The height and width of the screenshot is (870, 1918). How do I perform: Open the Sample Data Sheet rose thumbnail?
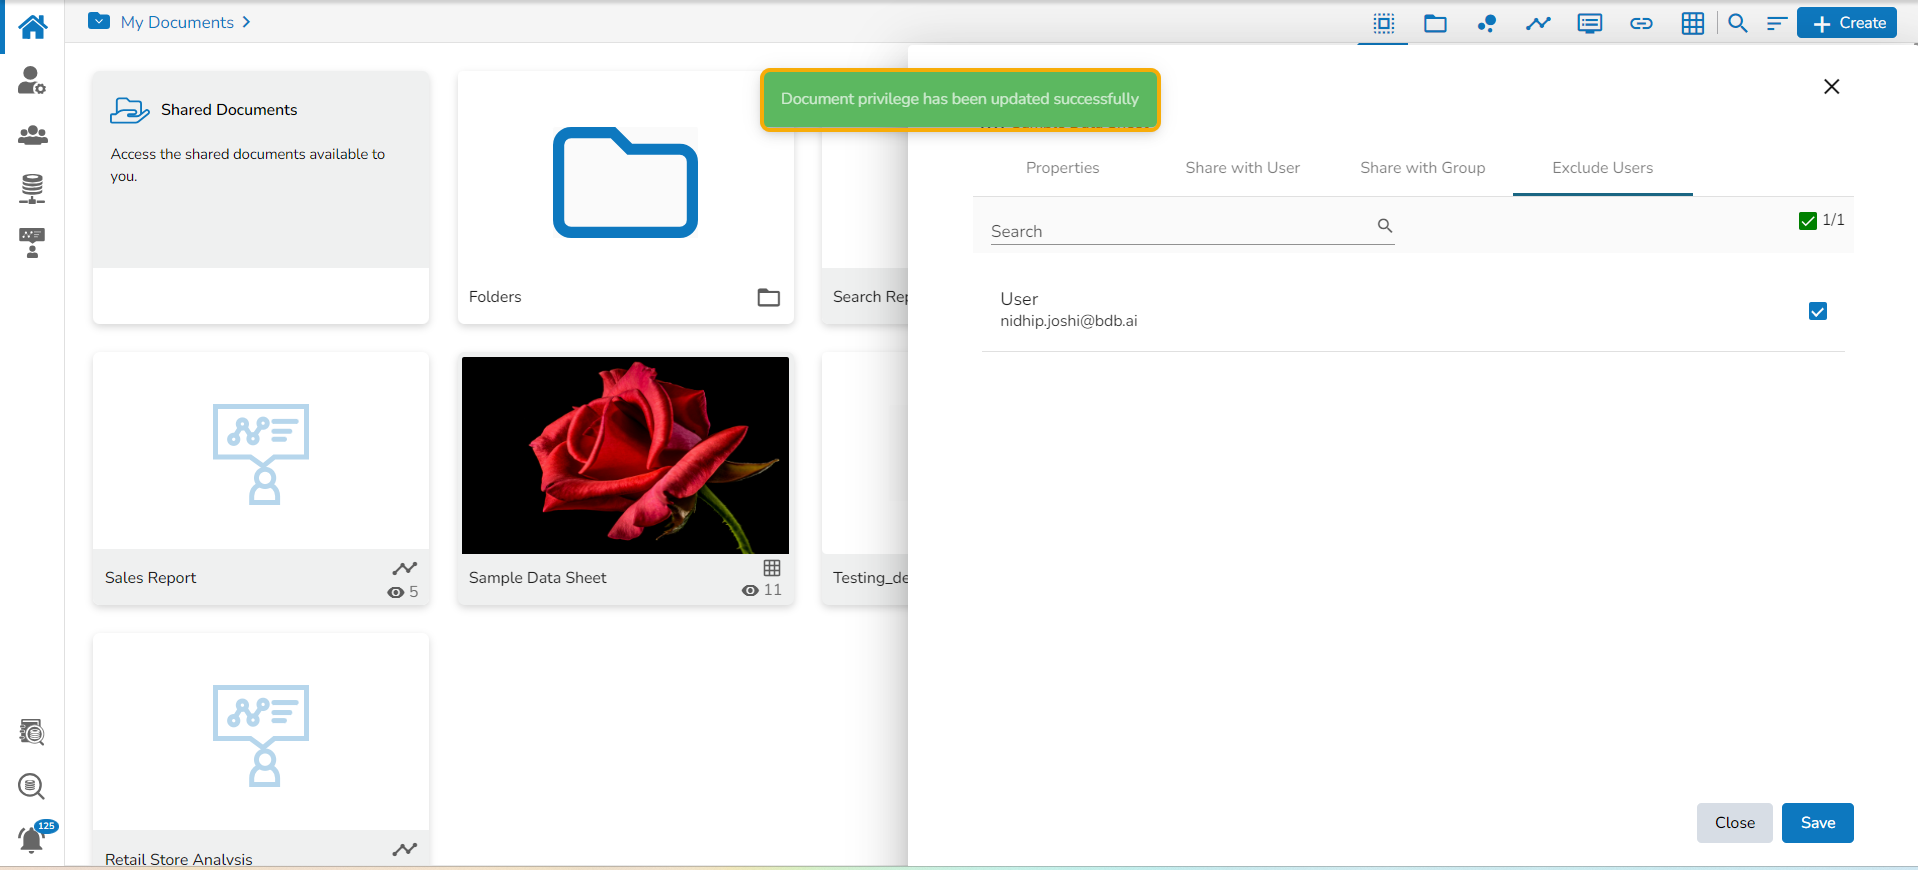(x=625, y=455)
